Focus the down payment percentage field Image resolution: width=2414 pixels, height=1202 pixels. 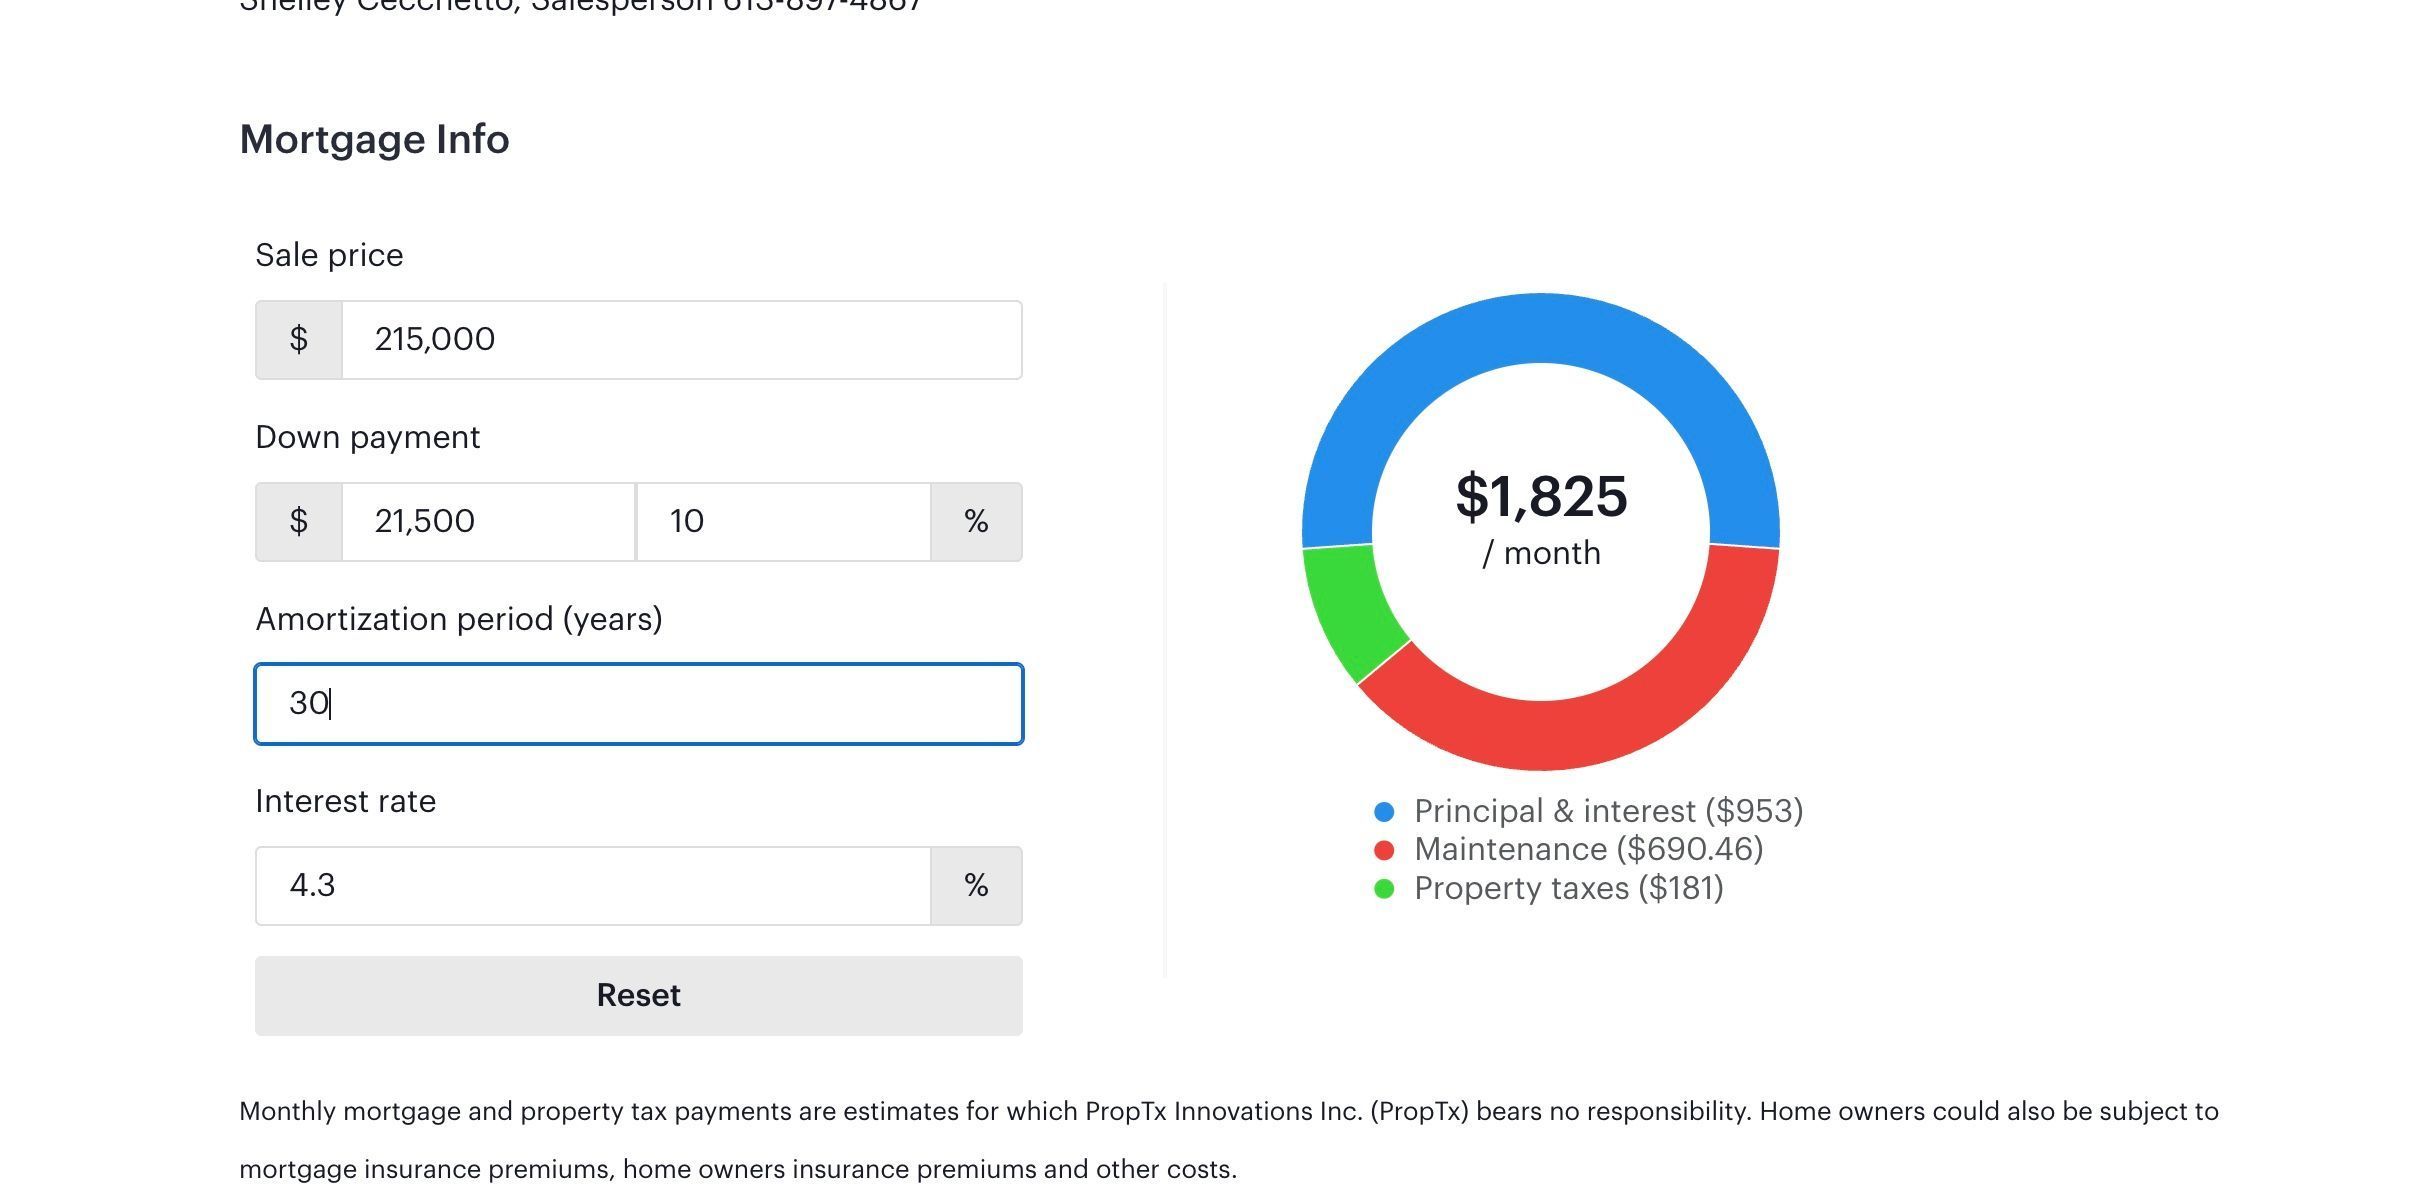(784, 522)
